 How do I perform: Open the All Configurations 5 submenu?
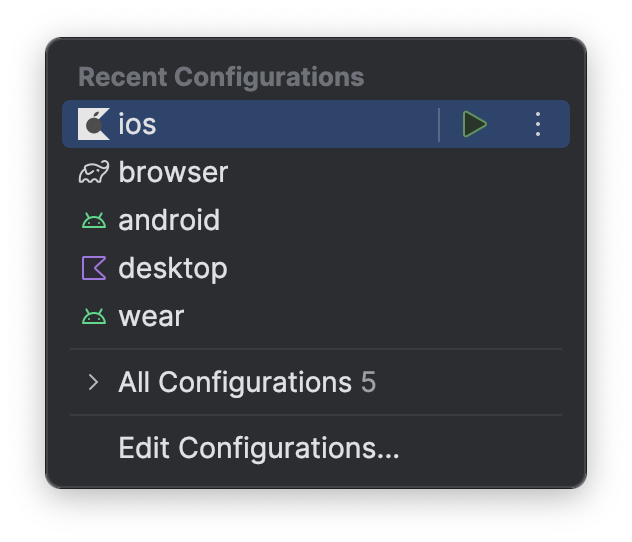click(316, 382)
